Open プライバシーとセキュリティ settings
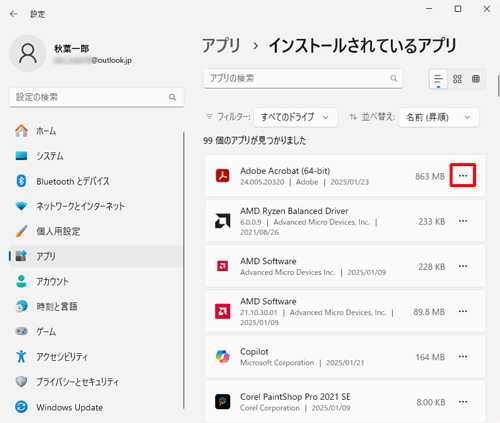500x423 pixels. [x=96, y=382]
